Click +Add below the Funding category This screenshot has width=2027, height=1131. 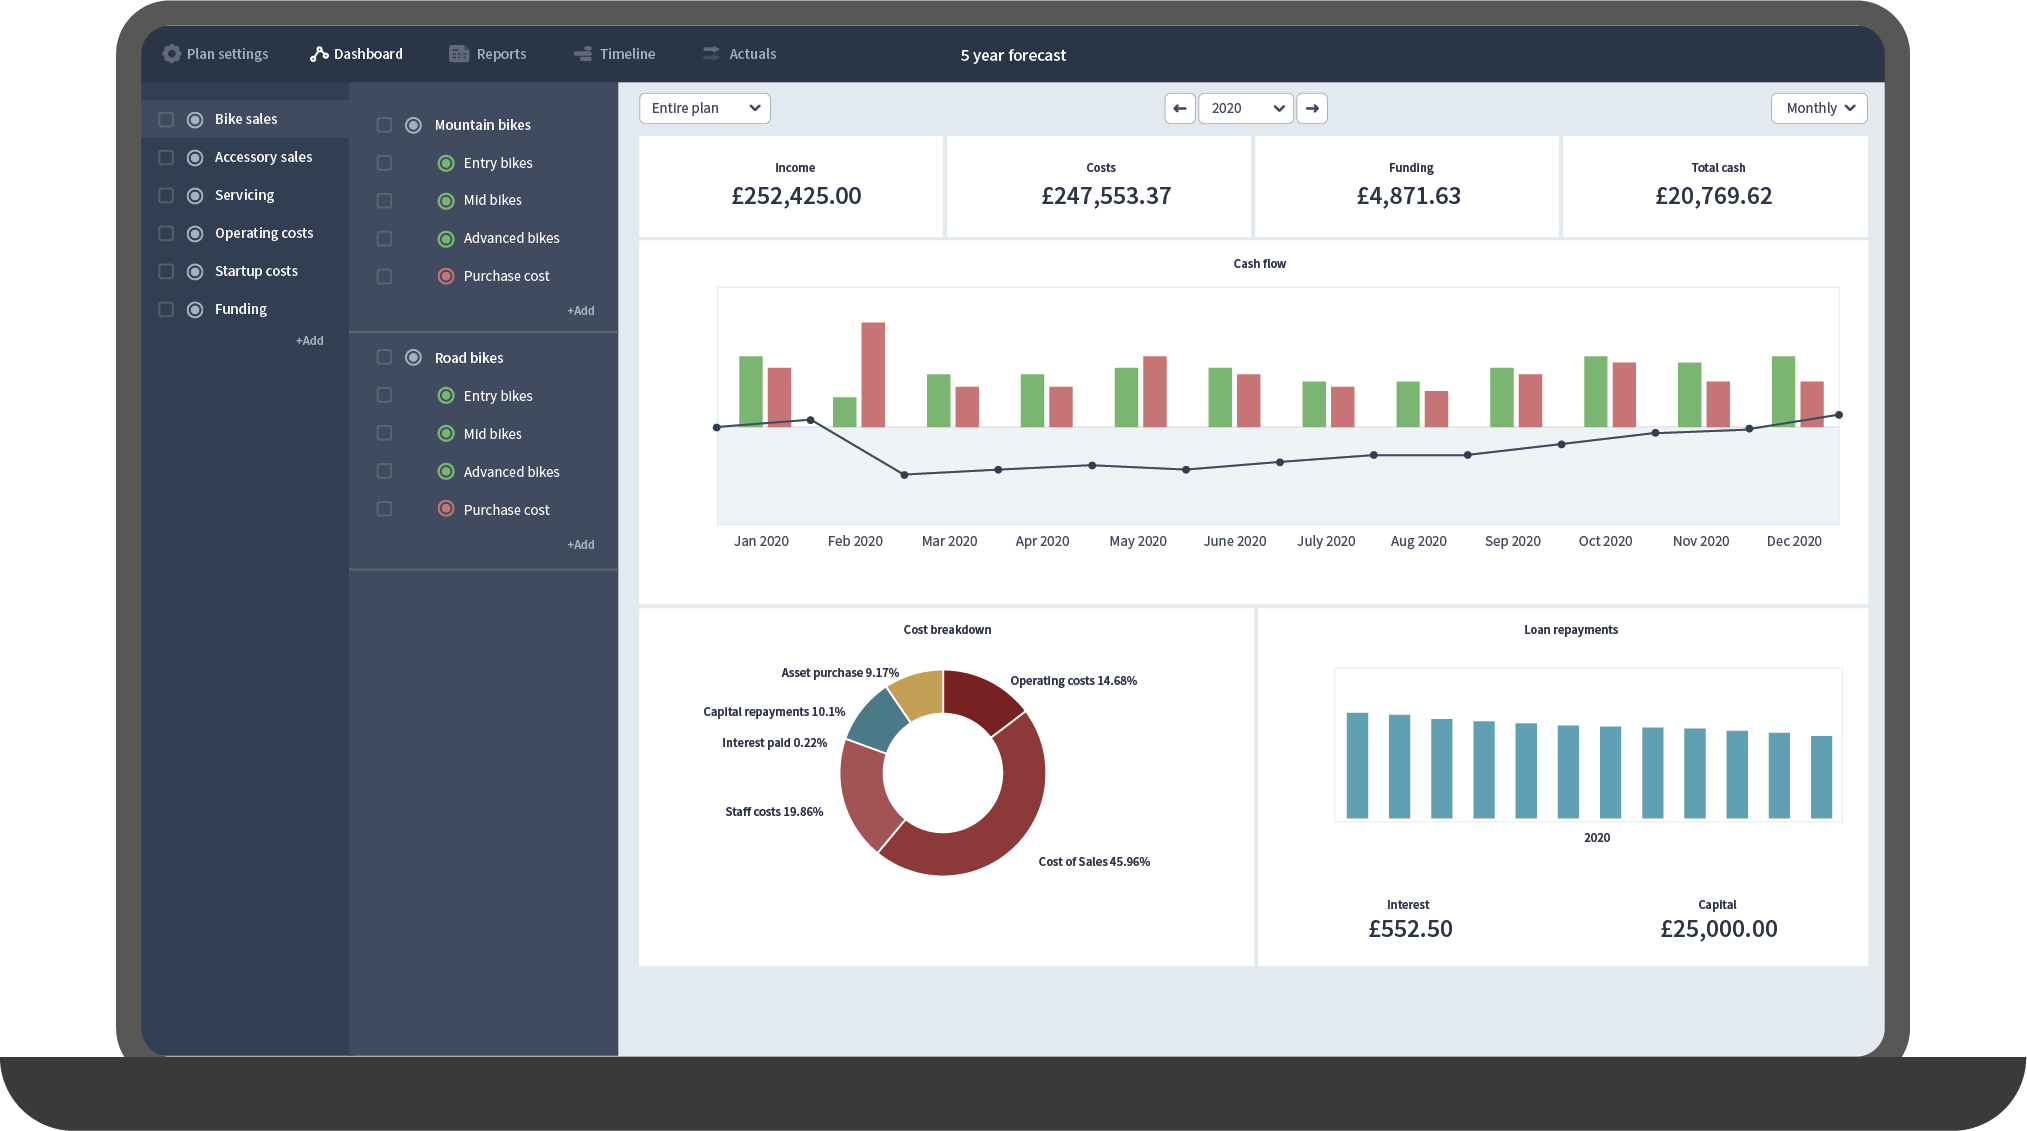(x=310, y=341)
